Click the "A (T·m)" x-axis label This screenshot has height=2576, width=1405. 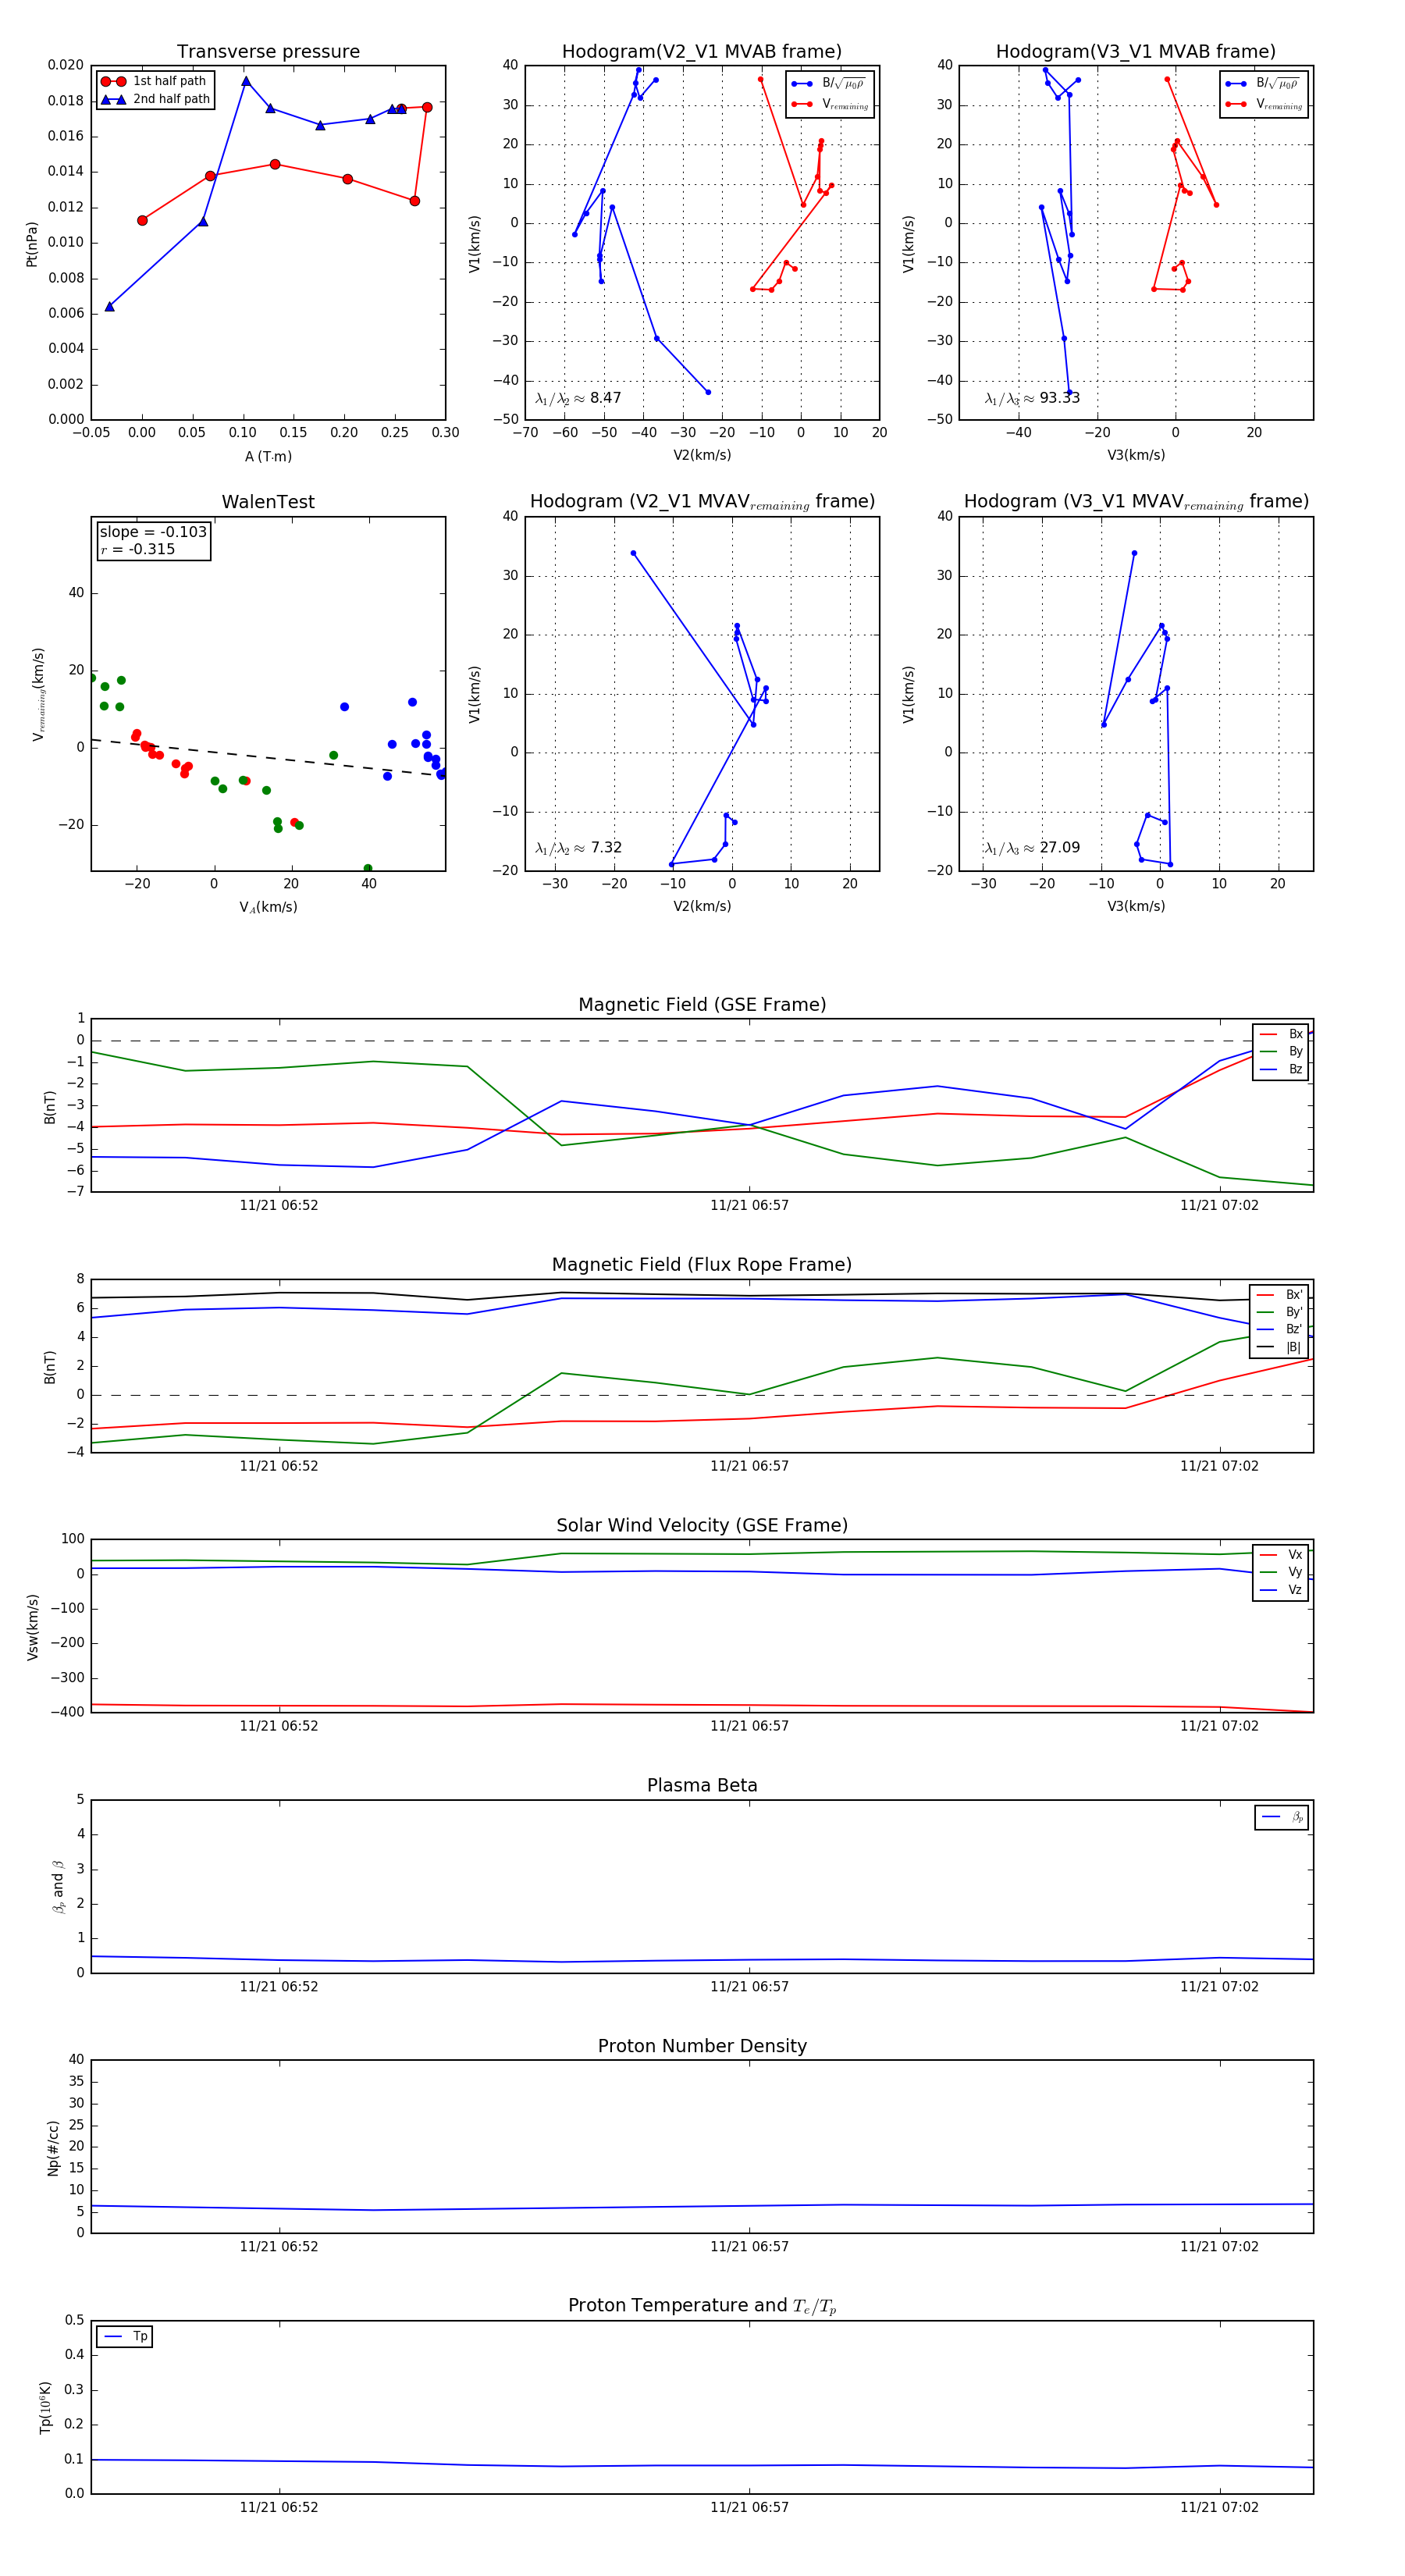[268, 457]
